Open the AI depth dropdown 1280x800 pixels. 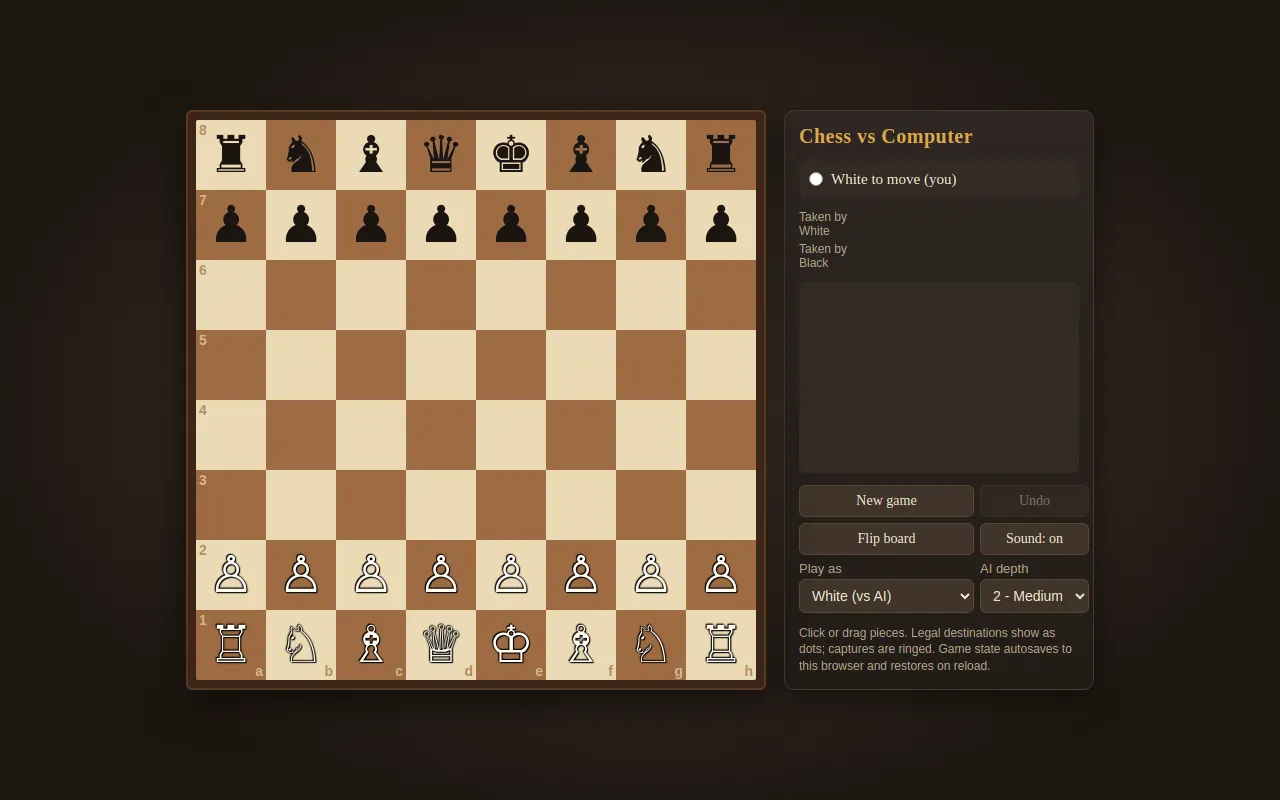tap(1034, 596)
